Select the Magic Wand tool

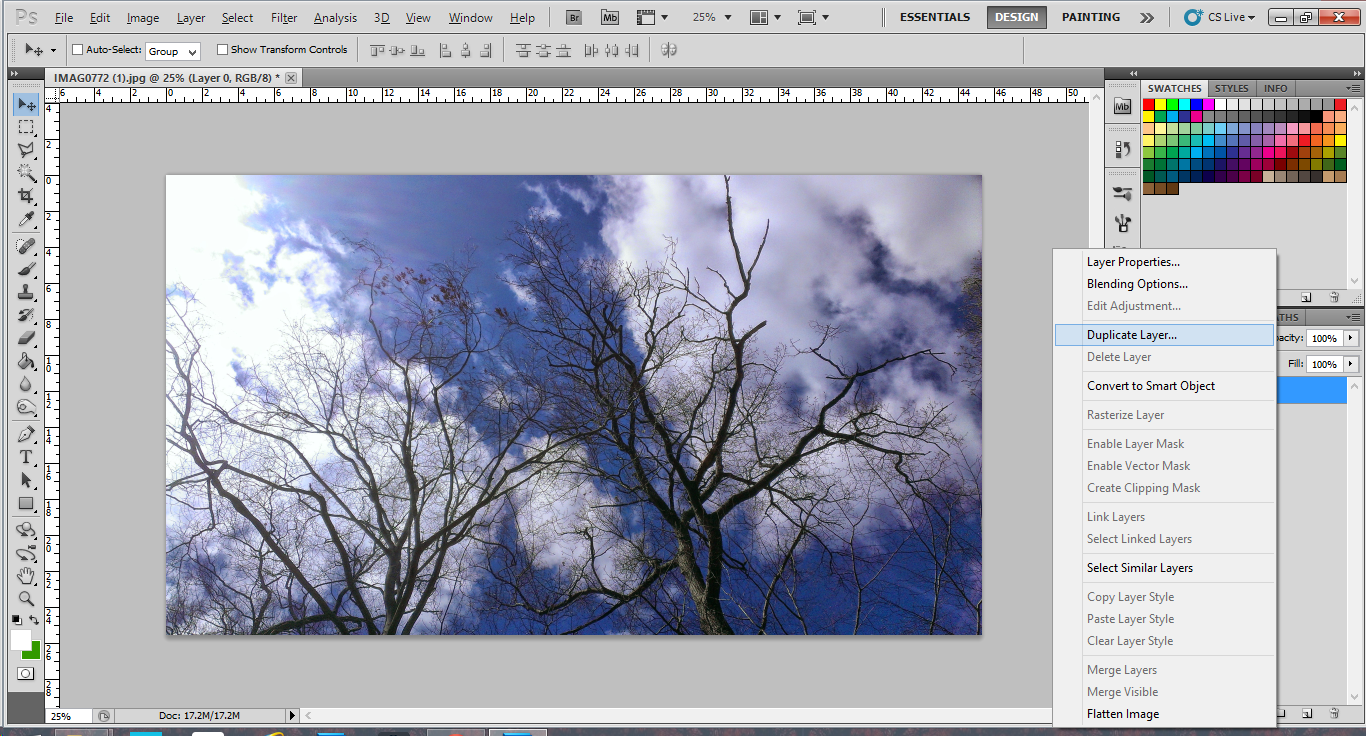tap(26, 173)
